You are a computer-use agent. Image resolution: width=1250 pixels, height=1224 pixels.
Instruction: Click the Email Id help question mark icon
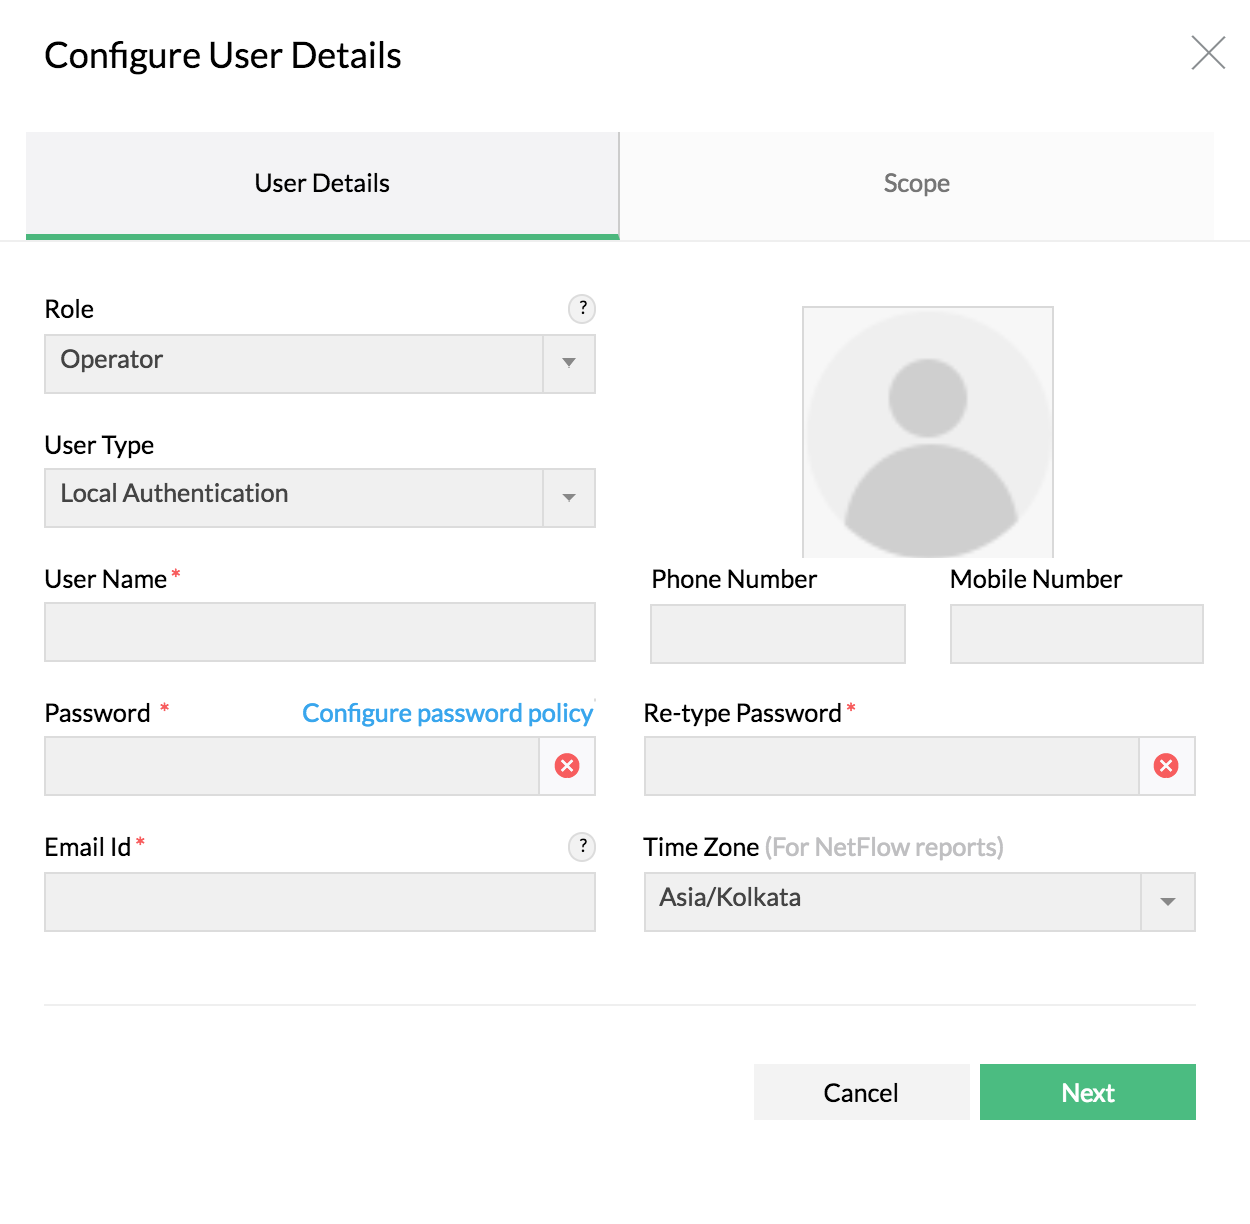pyautogui.click(x=582, y=847)
